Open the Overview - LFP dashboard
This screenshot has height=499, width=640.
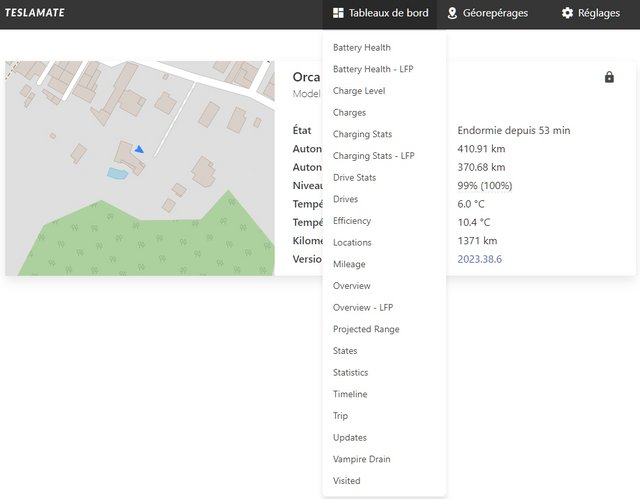pos(363,307)
